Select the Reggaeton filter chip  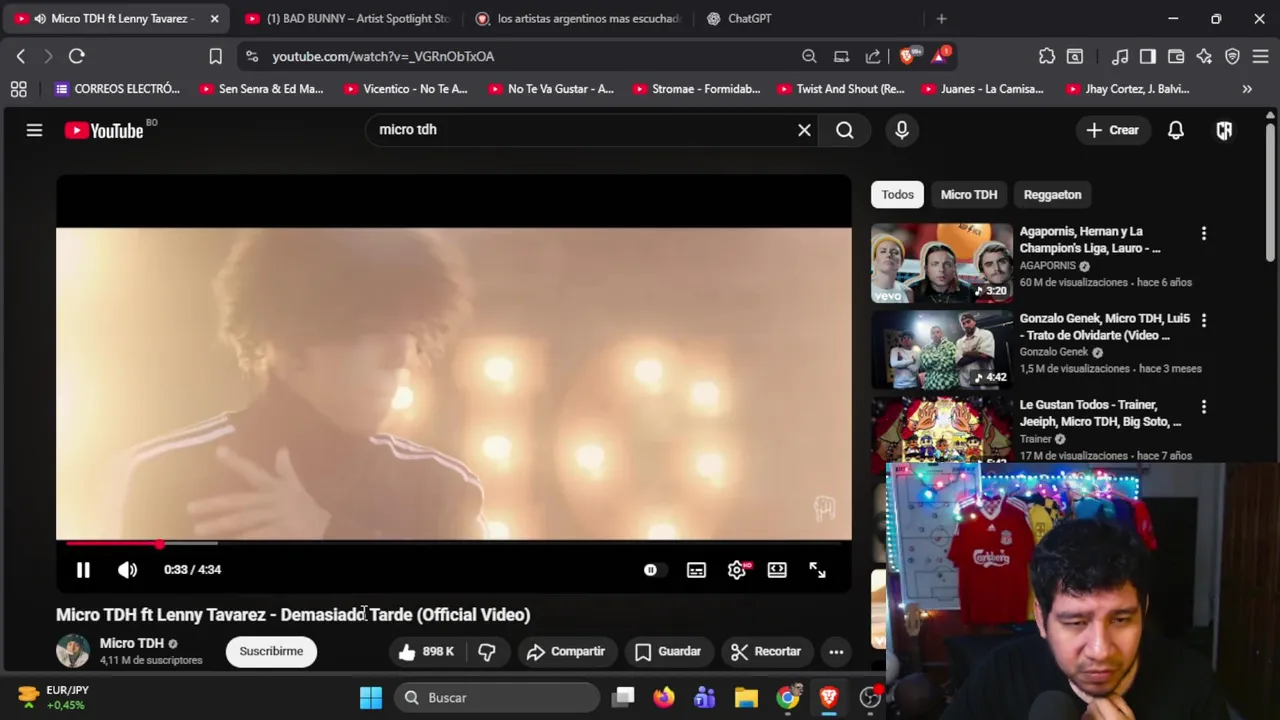click(1052, 195)
